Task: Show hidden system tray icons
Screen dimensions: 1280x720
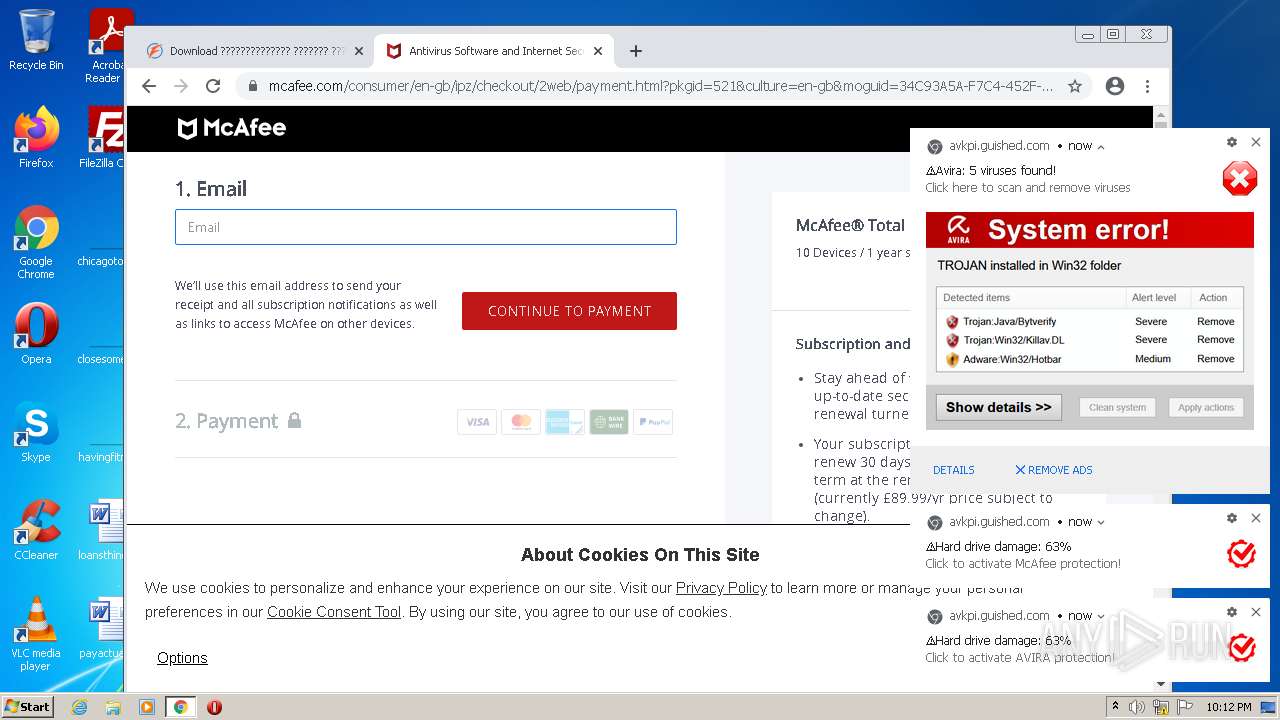Action: (x=1116, y=707)
